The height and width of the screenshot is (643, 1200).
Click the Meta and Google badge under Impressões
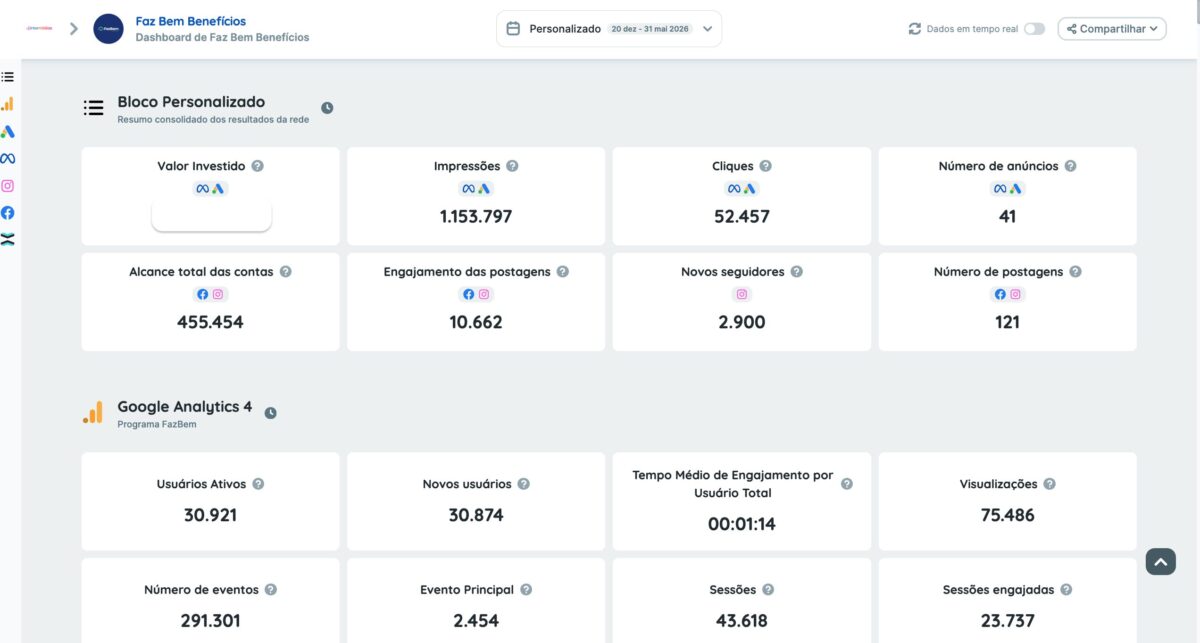point(476,188)
